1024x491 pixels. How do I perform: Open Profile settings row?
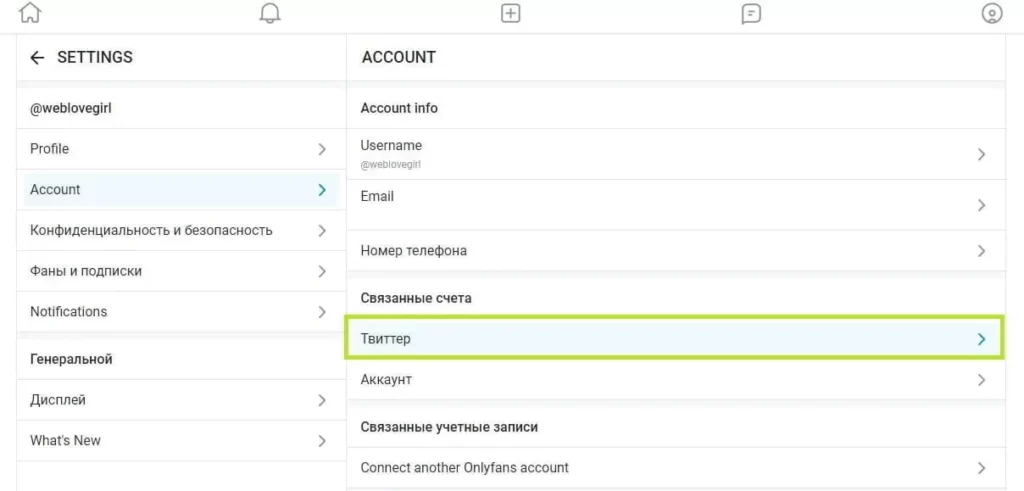[x=181, y=149]
